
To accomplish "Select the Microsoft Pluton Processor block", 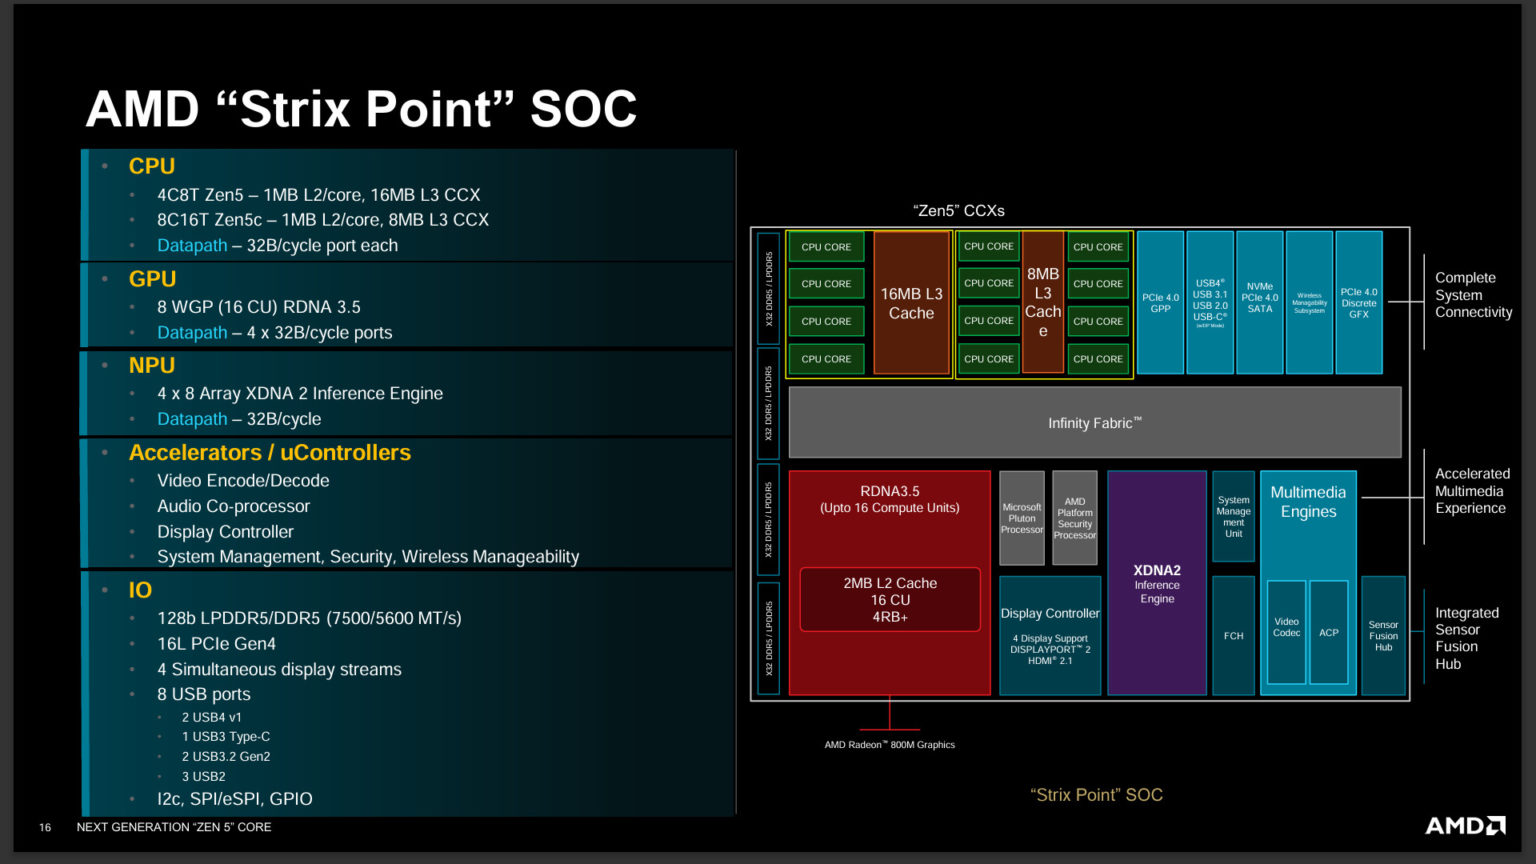I will point(1021,518).
